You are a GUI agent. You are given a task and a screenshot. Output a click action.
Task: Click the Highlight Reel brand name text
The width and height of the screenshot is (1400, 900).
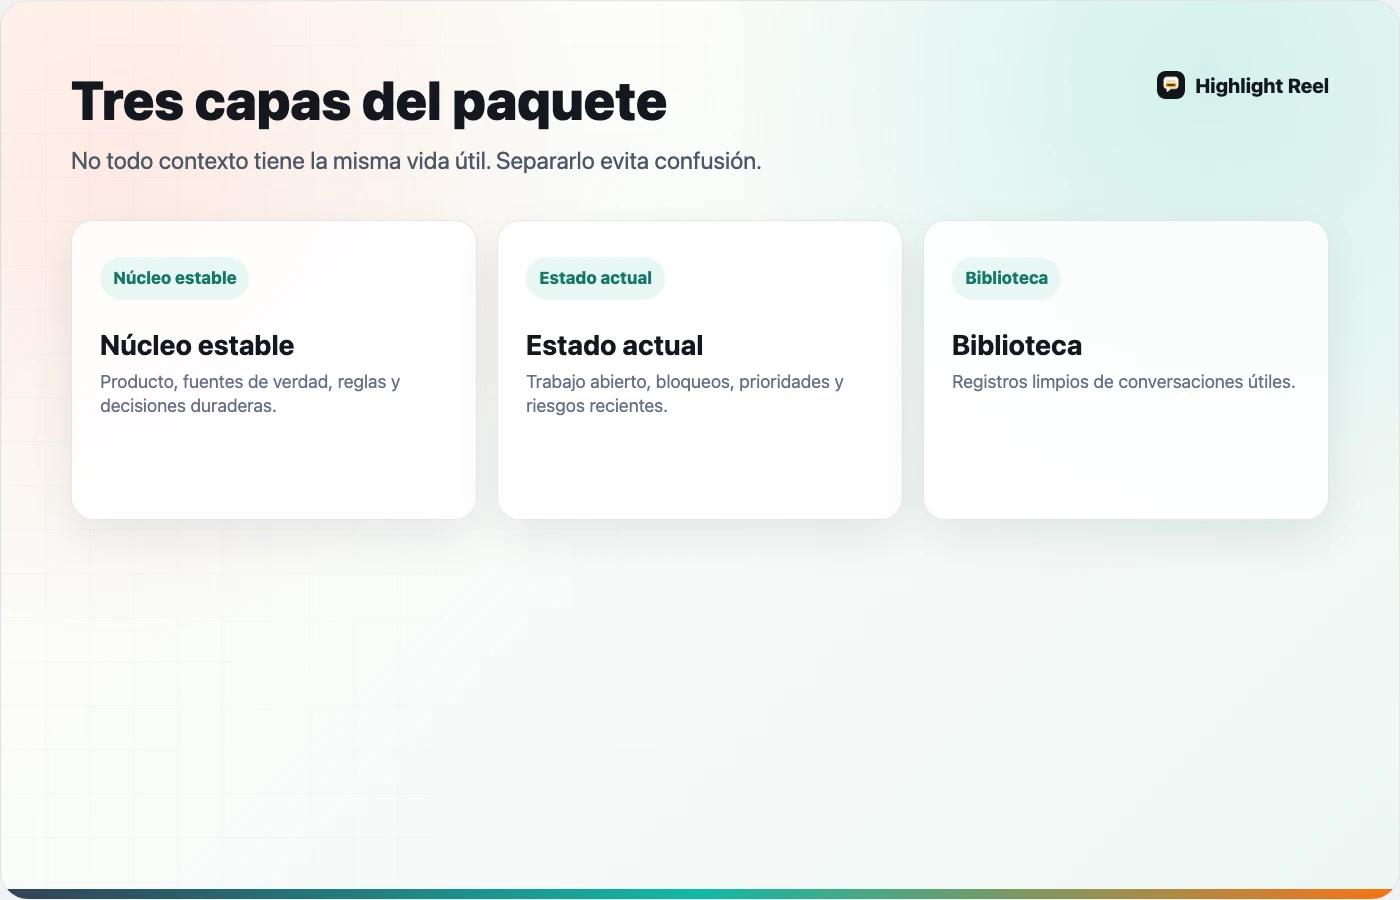coord(1262,86)
